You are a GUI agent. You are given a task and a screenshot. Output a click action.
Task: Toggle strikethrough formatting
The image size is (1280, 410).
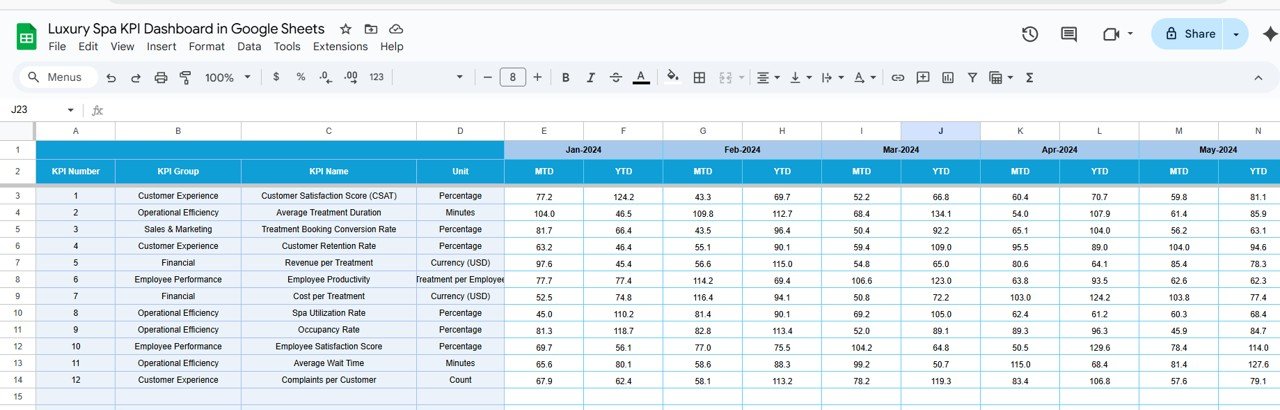[x=616, y=77]
